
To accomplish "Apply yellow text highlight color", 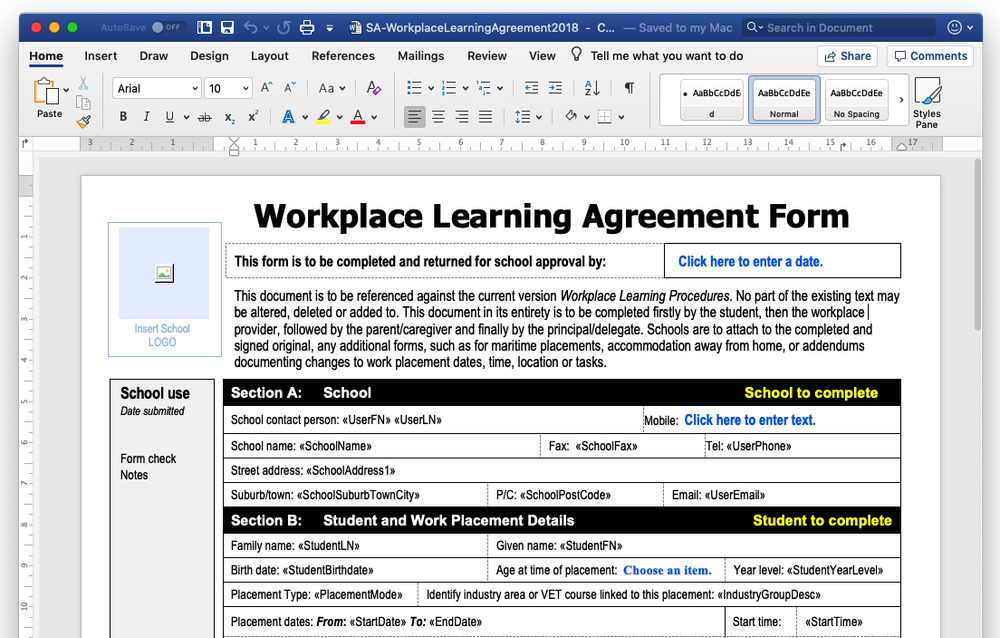I will pos(323,117).
